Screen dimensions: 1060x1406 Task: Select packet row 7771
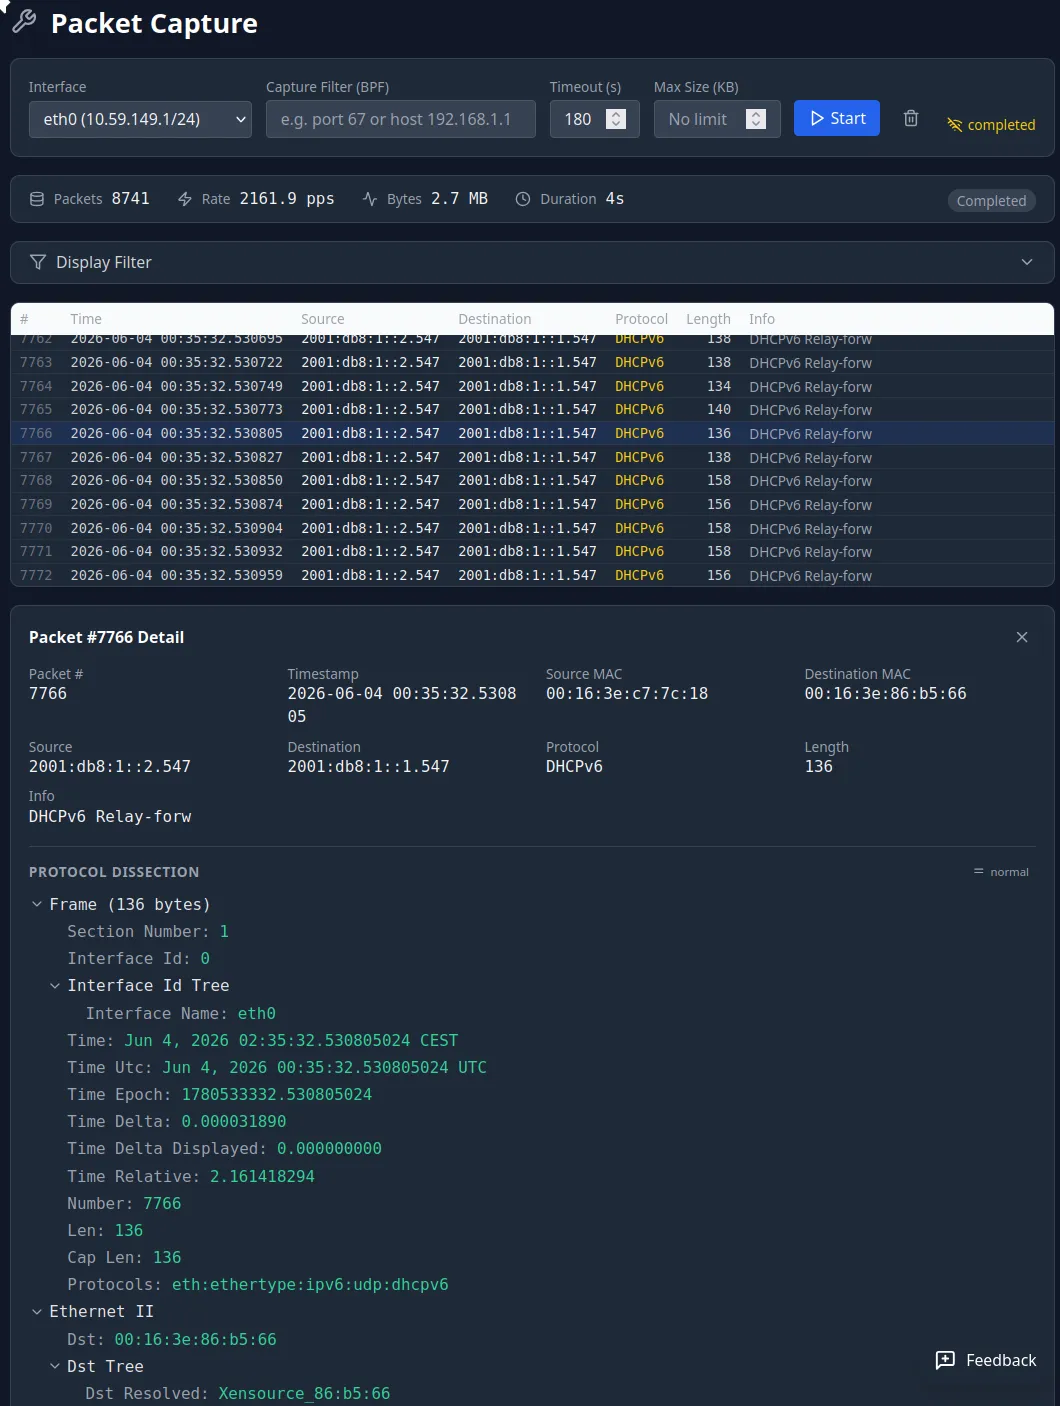pos(532,551)
